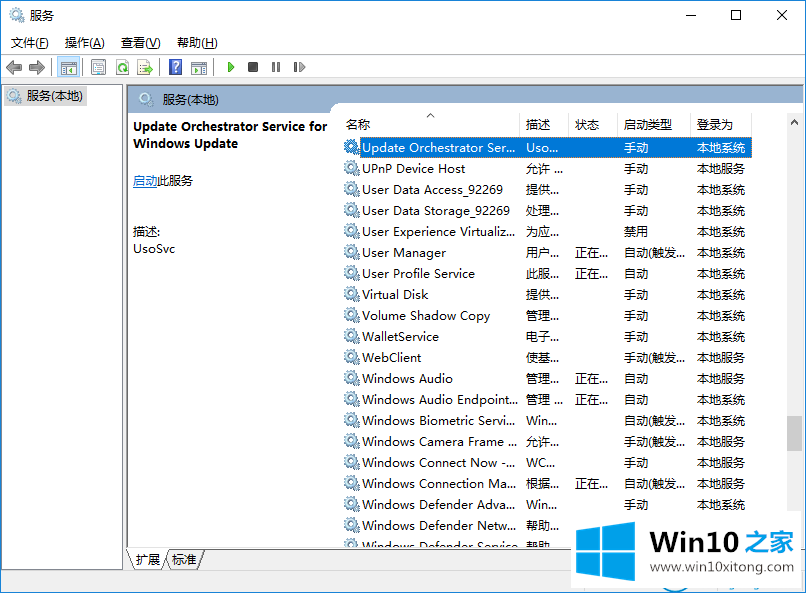This screenshot has width=806, height=593.
Task: Click the Back arrow toolbar icon
Action: 14,67
